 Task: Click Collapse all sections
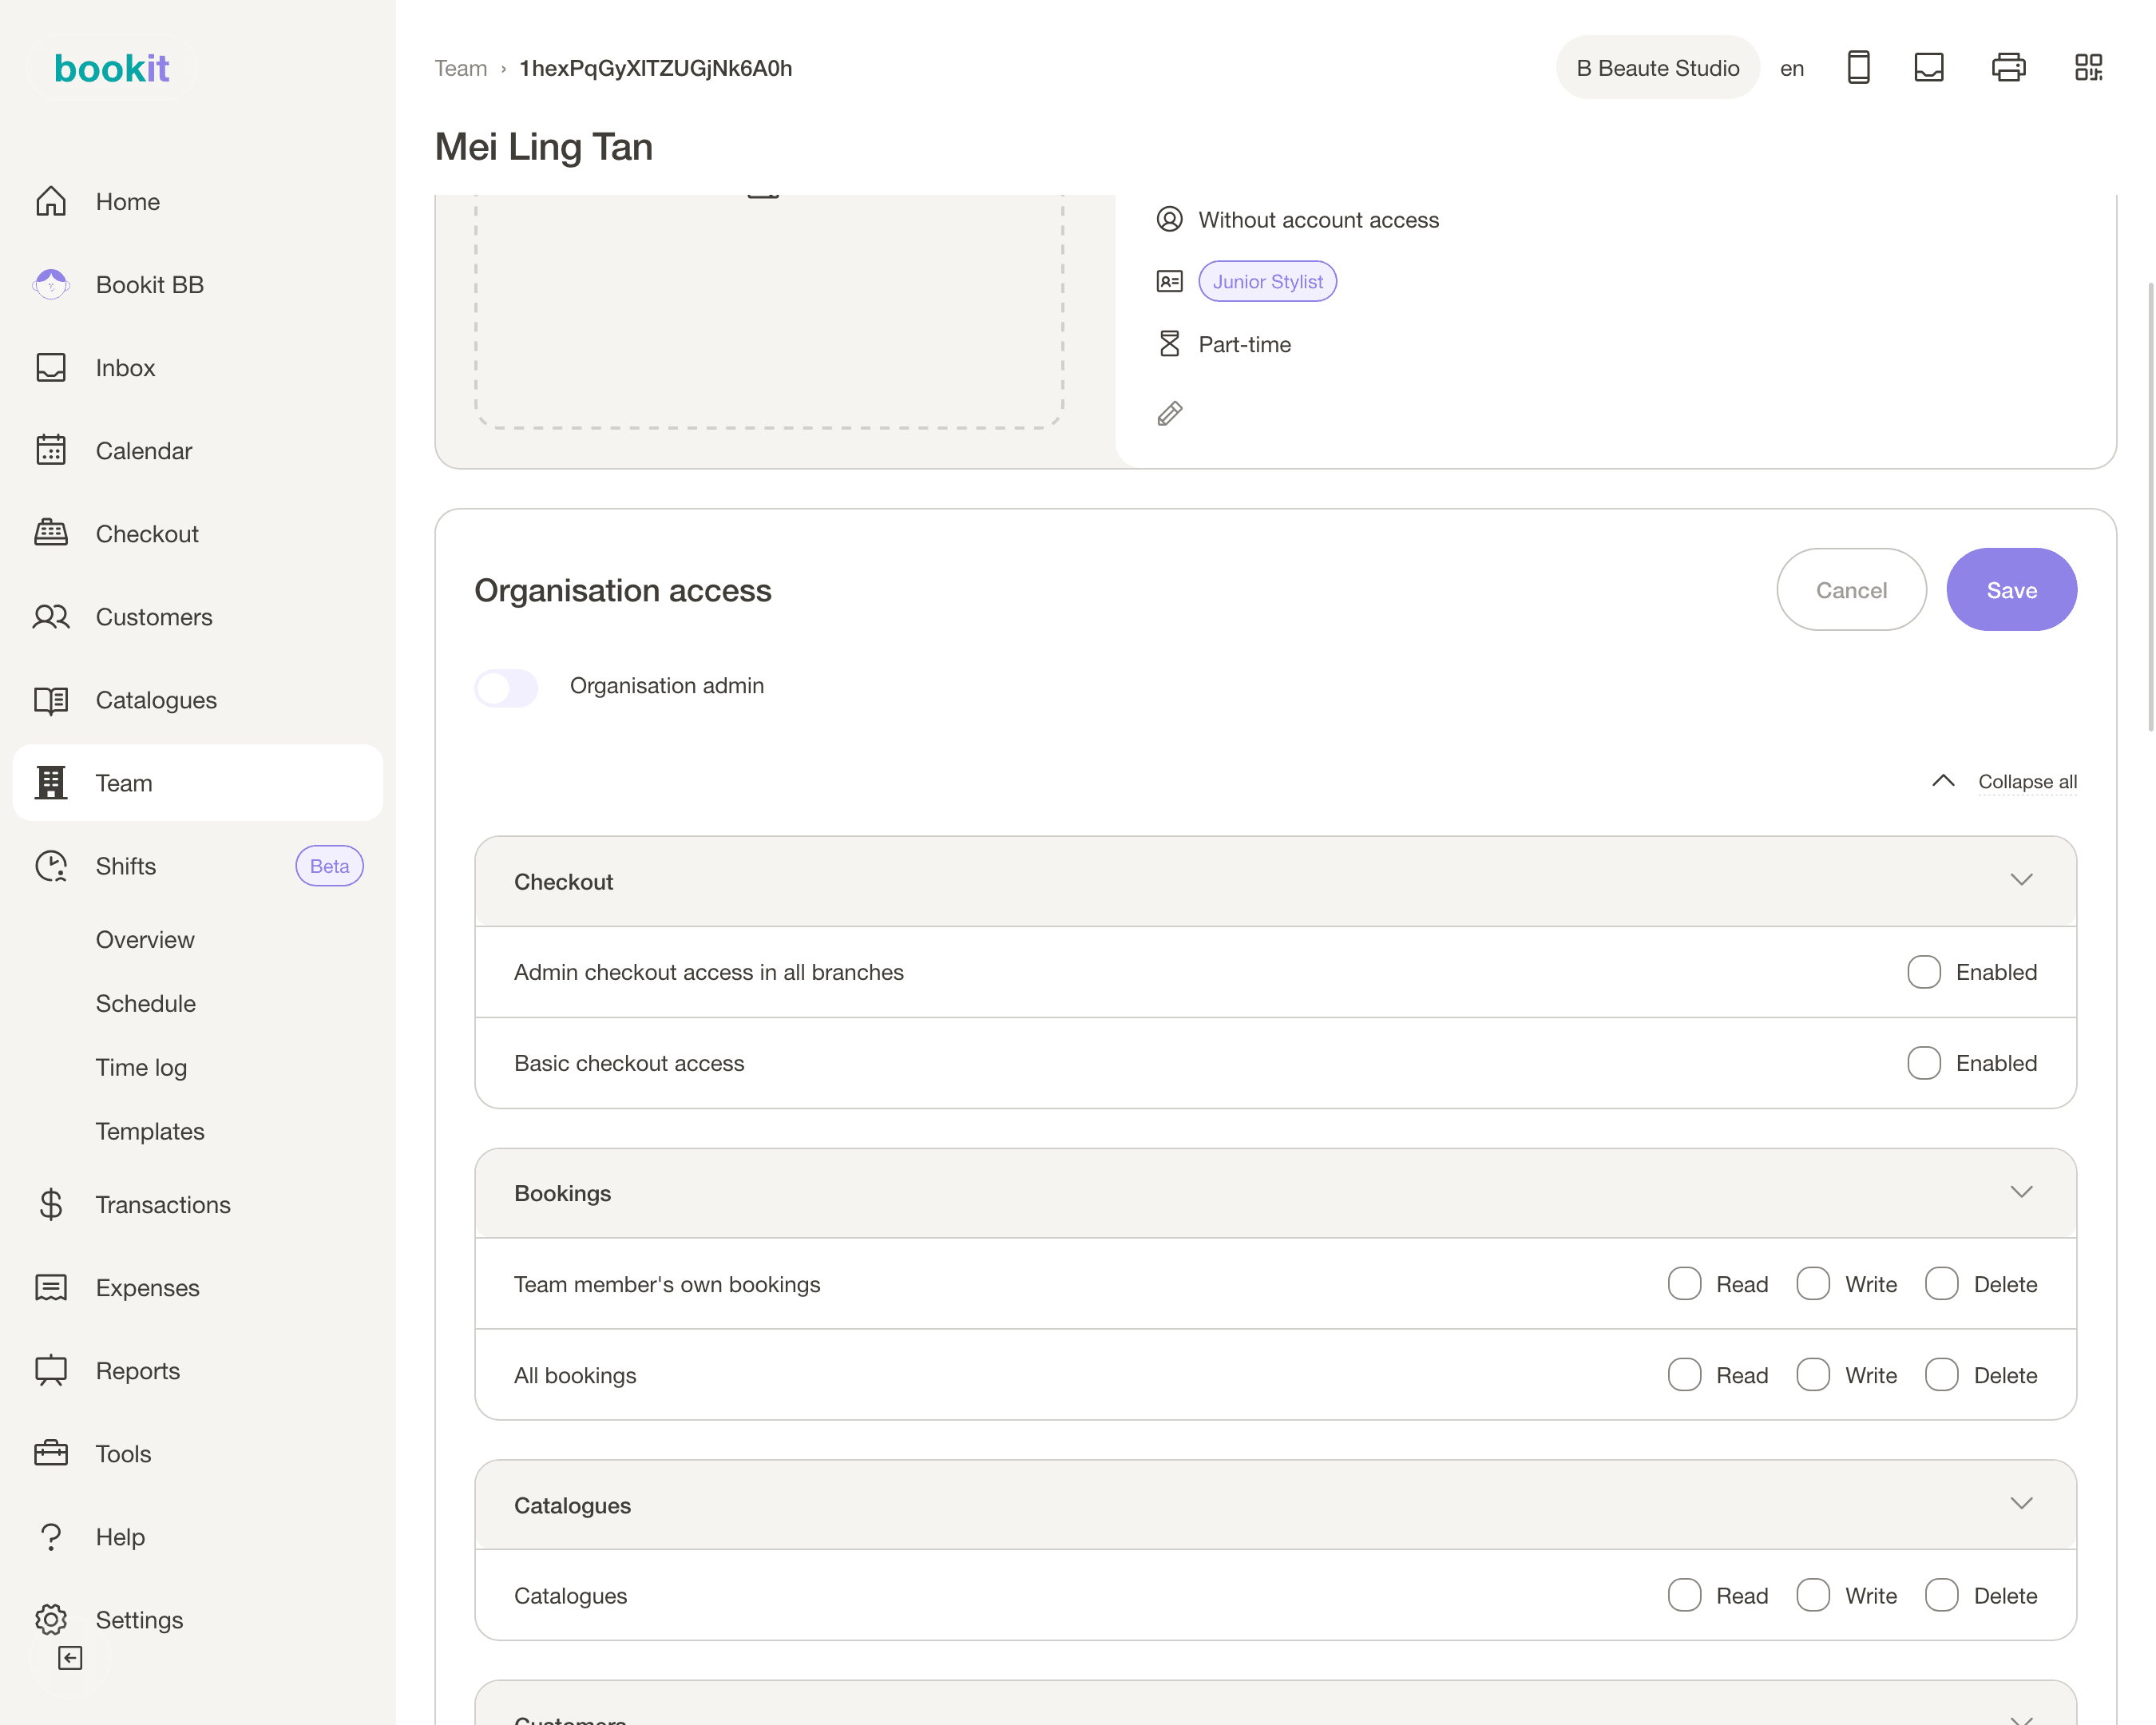(2027, 781)
